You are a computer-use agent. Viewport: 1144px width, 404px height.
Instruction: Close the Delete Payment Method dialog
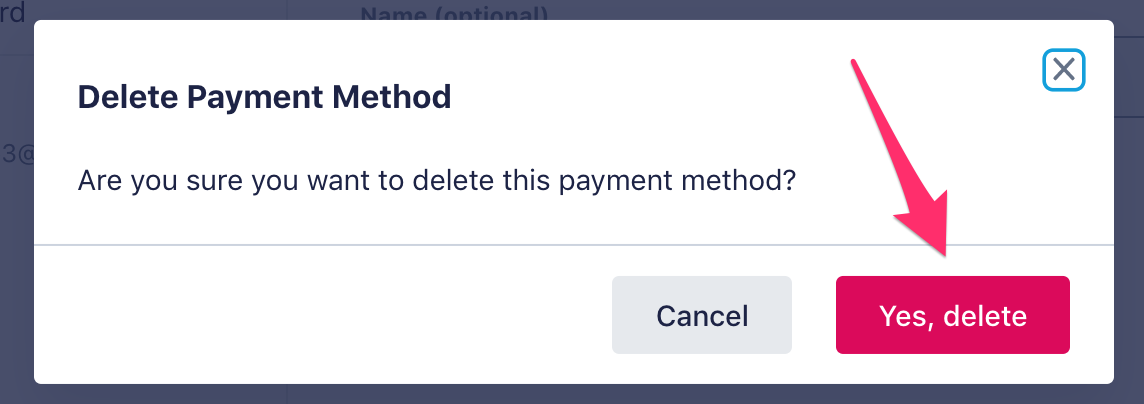pyautogui.click(x=1063, y=70)
